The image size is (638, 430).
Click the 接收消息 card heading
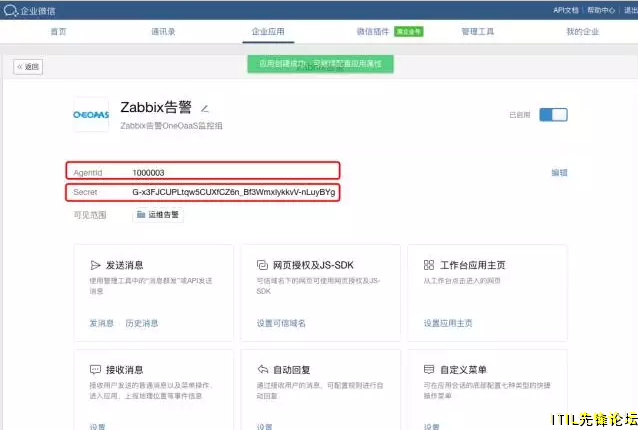(x=125, y=370)
